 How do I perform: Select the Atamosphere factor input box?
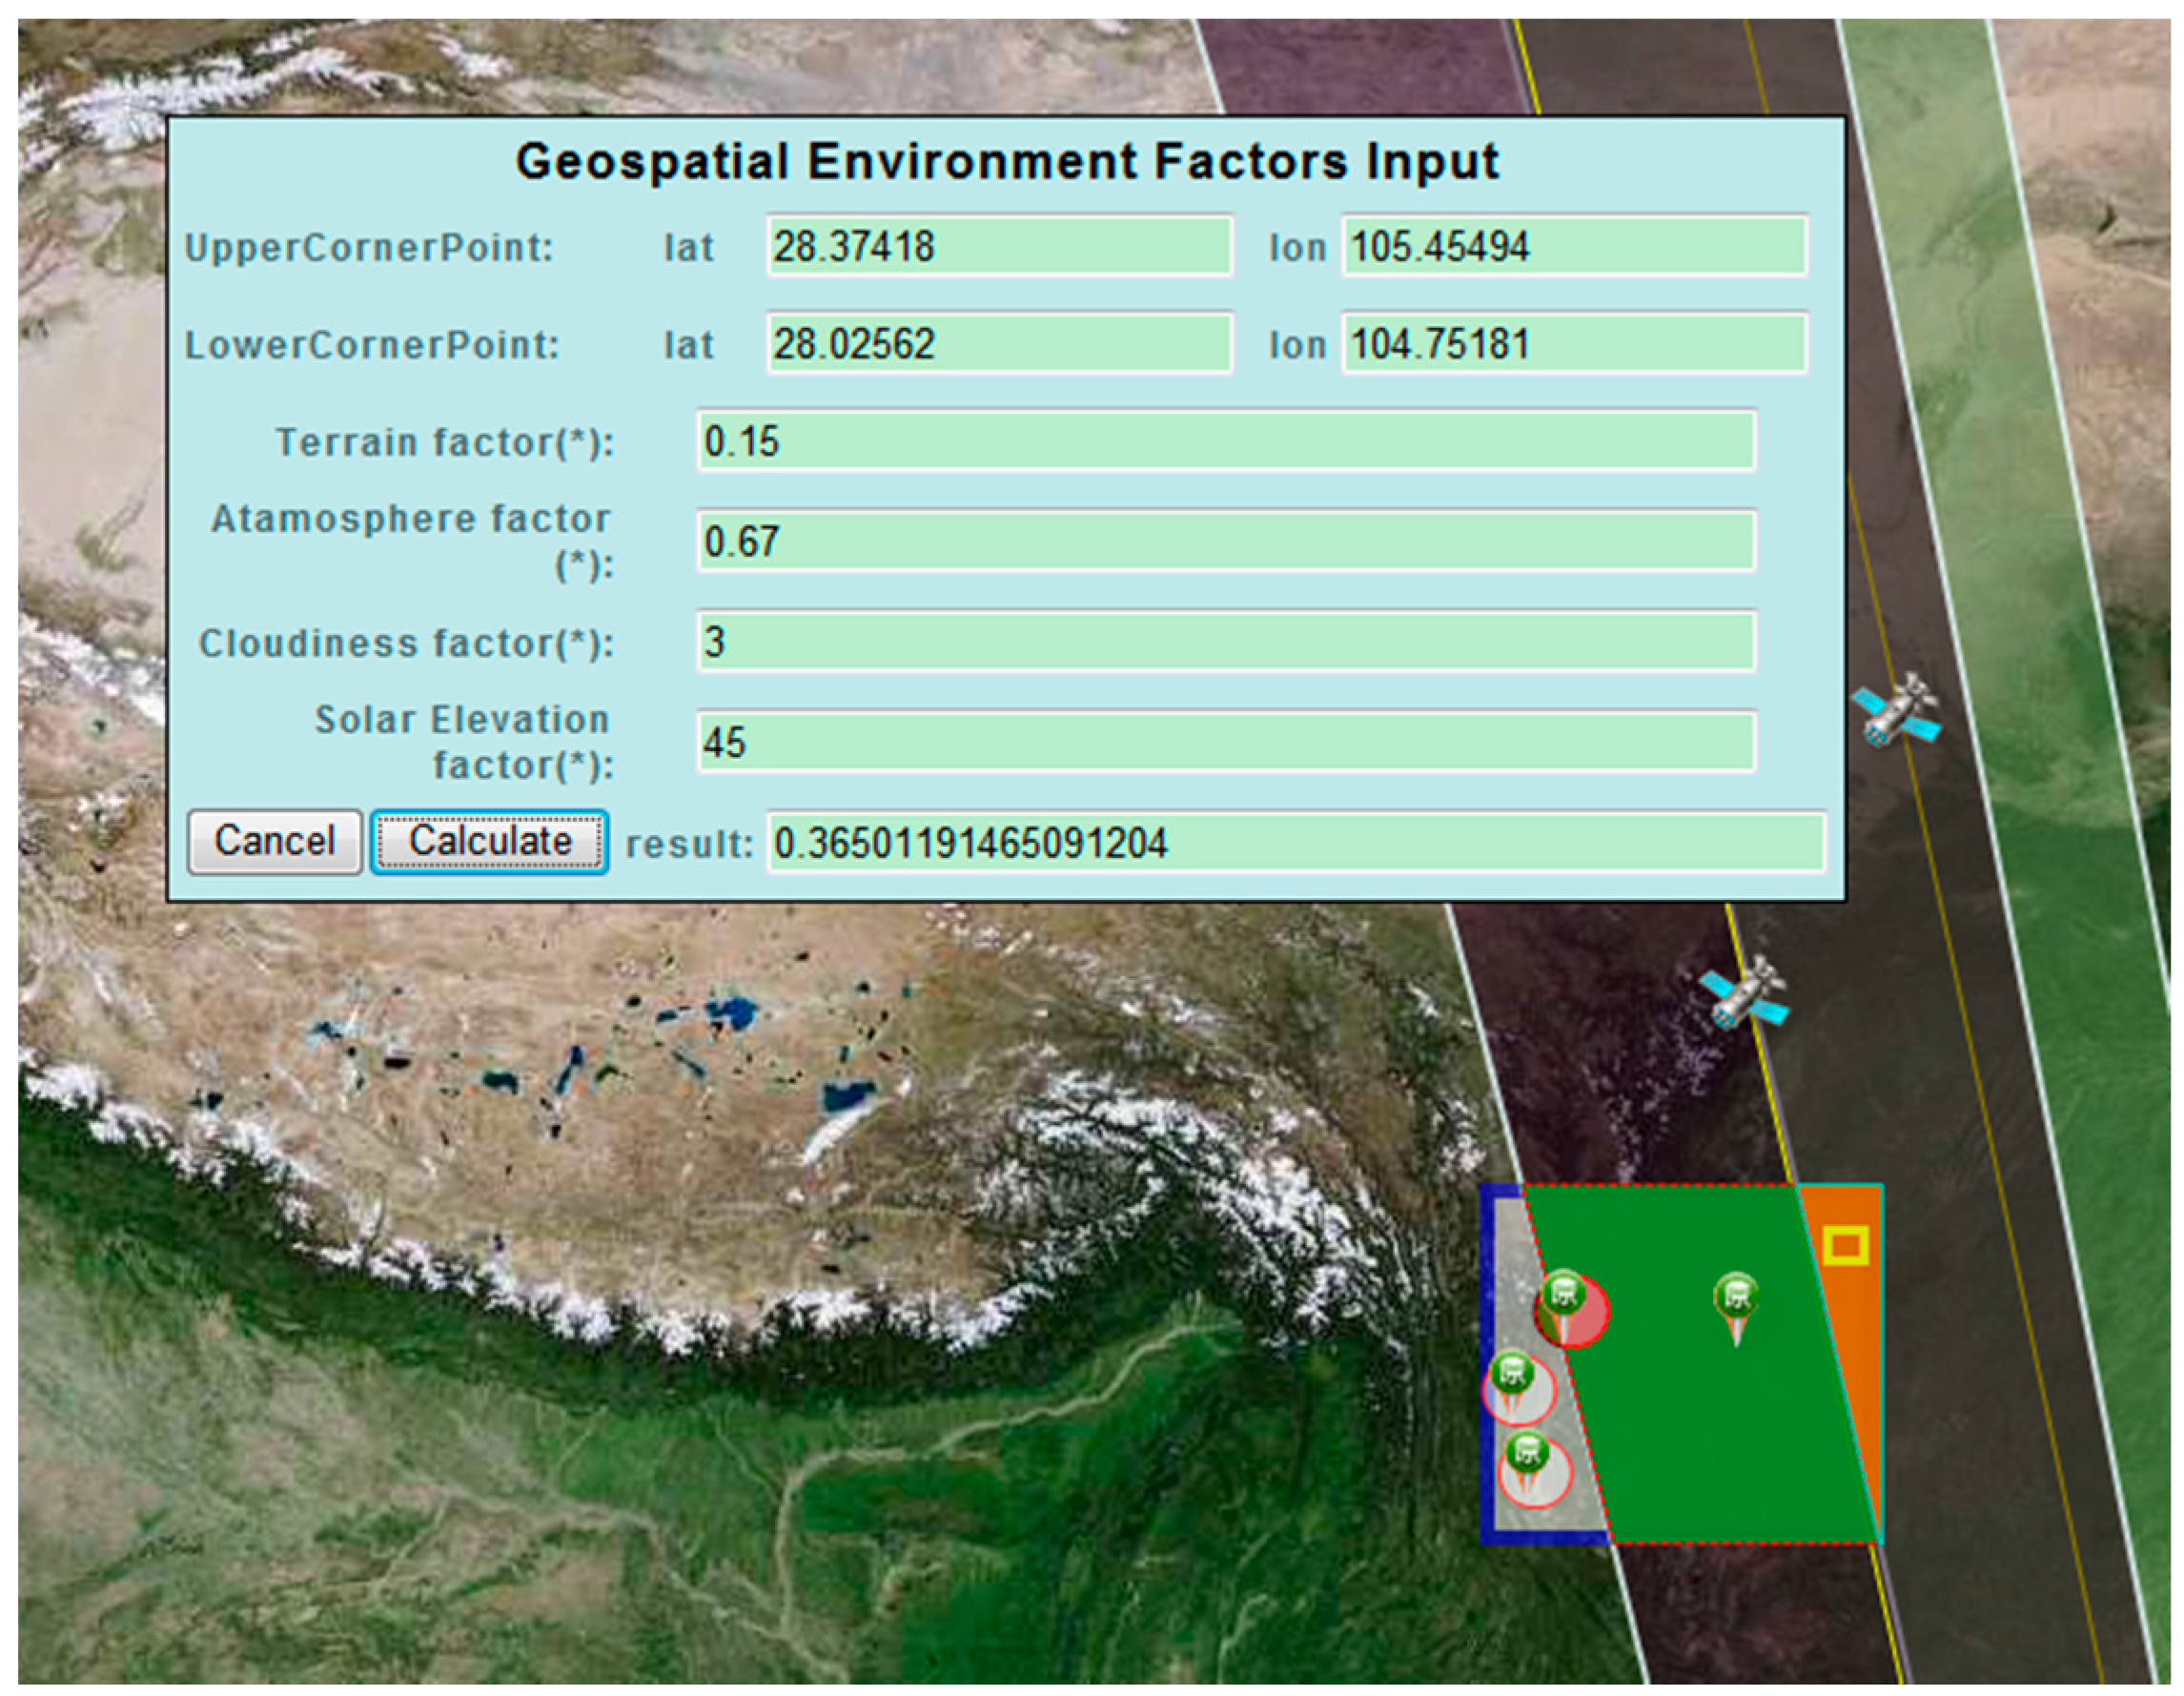[x=1225, y=541]
